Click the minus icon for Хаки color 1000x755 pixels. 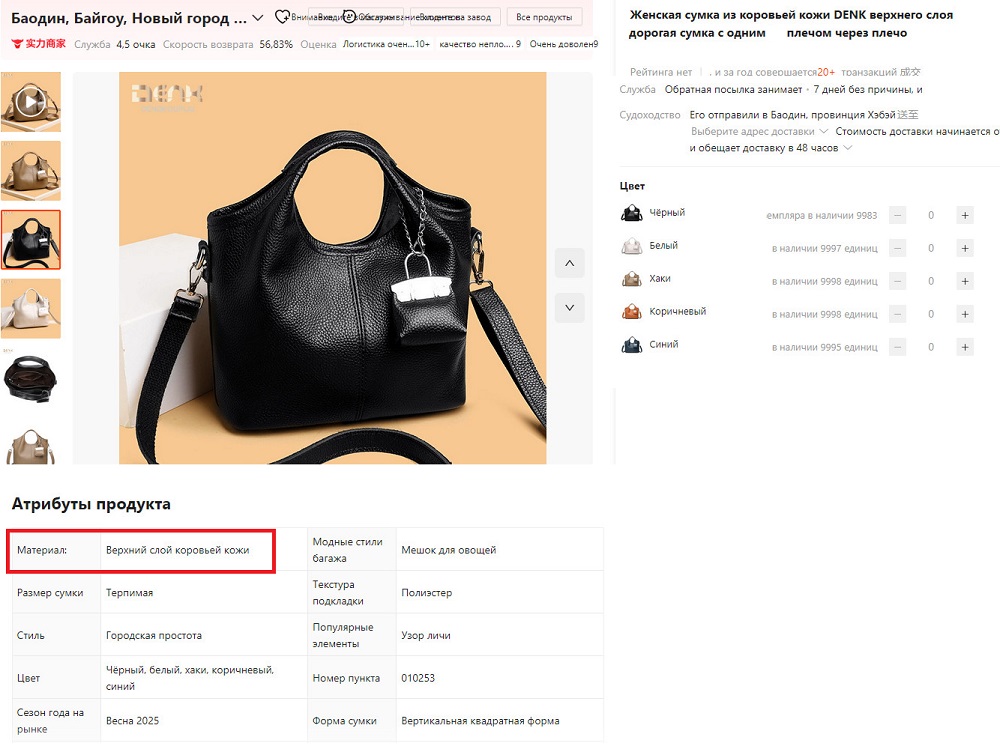point(898,281)
